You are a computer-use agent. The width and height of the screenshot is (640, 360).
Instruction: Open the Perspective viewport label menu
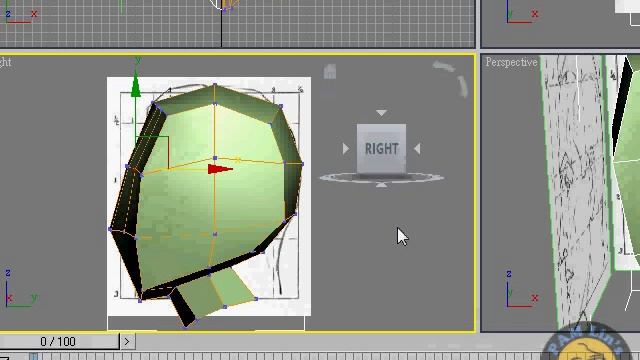coord(511,62)
